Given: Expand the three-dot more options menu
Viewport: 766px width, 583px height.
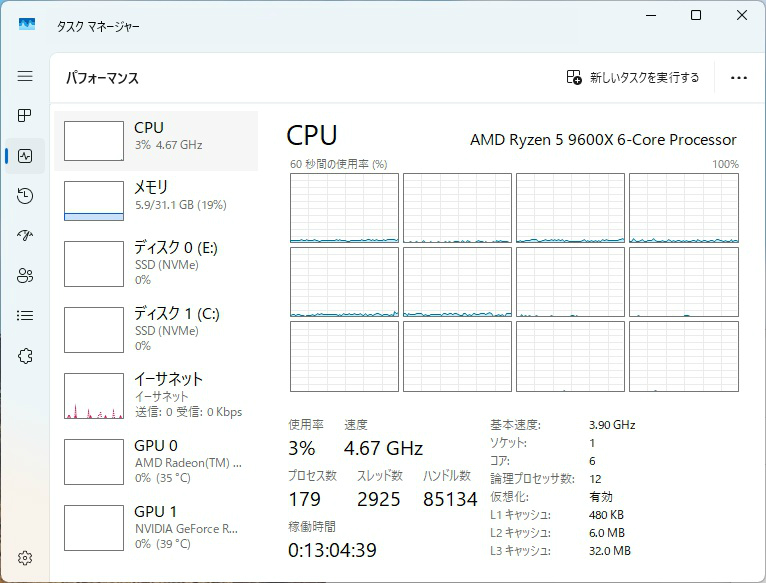Looking at the screenshot, I should (739, 78).
